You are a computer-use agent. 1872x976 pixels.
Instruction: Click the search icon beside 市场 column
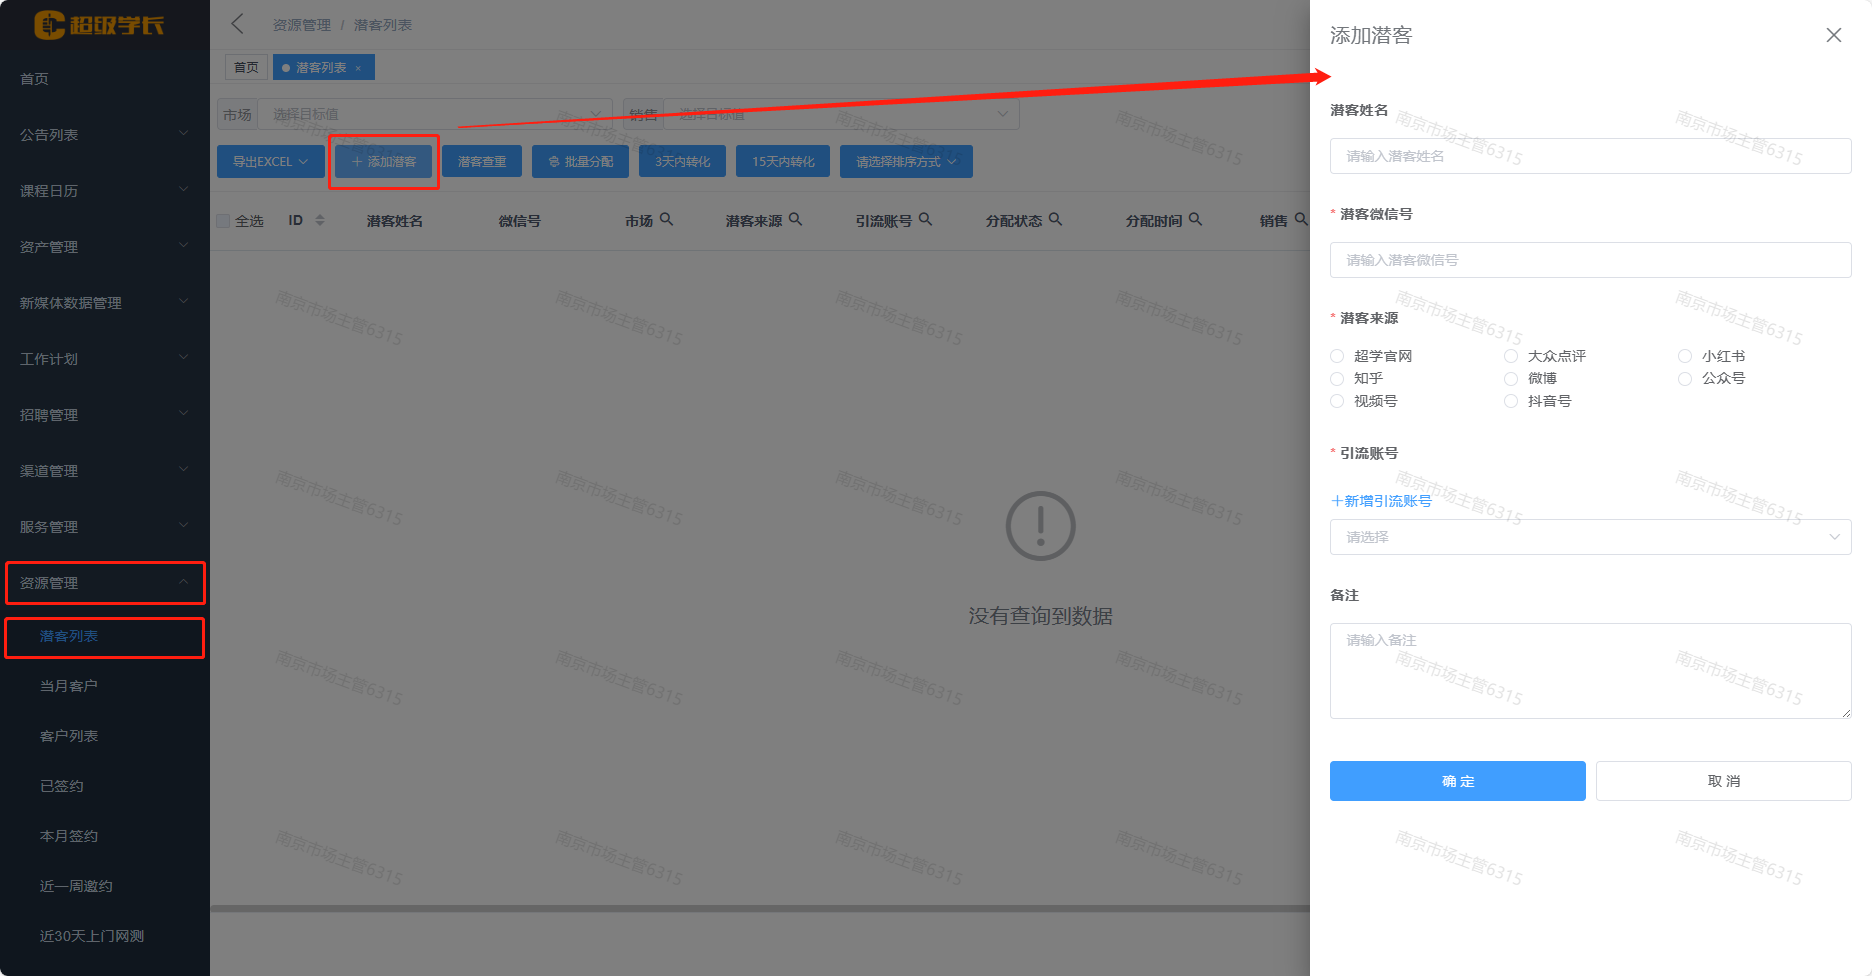point(666,219)
